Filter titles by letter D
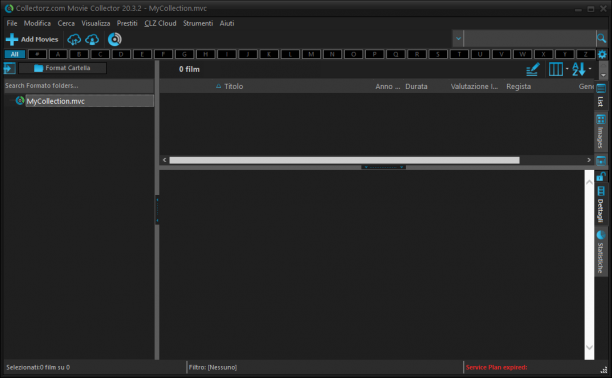 pos(121,54)
